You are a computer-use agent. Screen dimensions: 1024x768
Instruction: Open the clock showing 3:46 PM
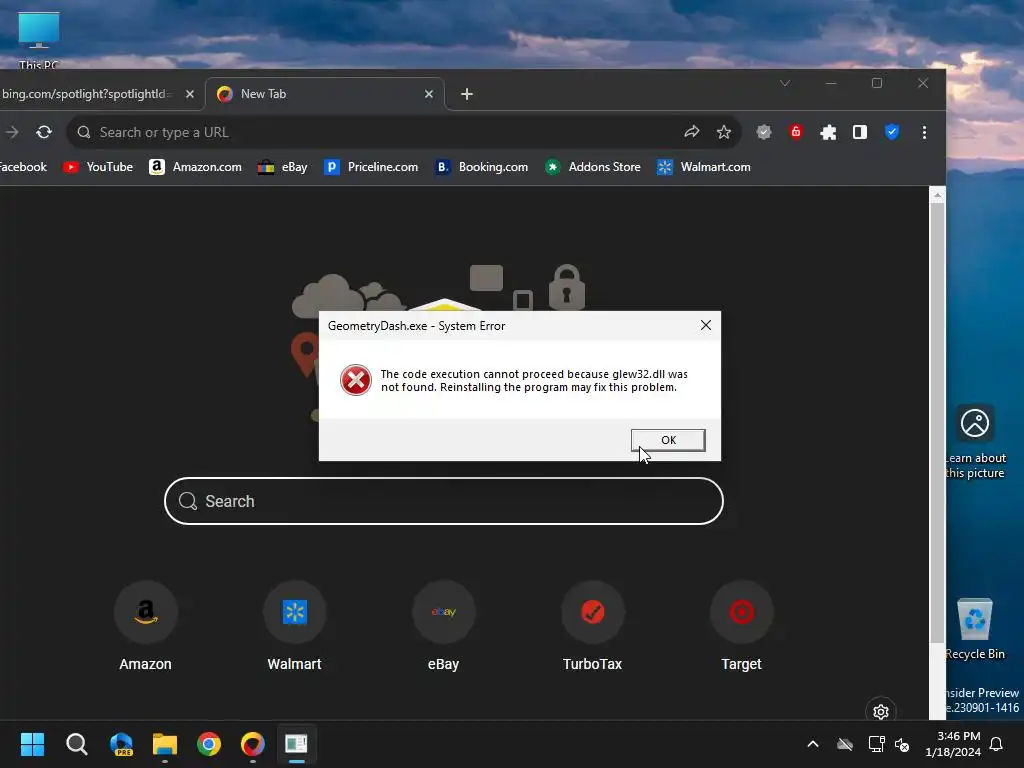(x=953, y=744)
